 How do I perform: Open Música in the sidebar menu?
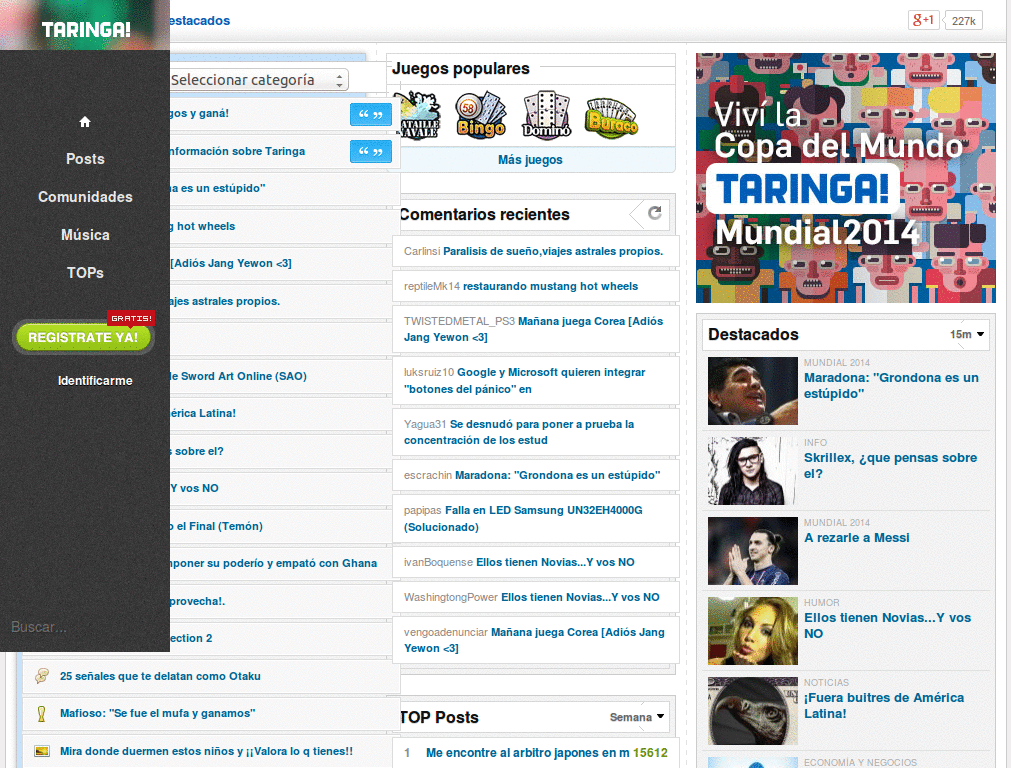point(85,235)
